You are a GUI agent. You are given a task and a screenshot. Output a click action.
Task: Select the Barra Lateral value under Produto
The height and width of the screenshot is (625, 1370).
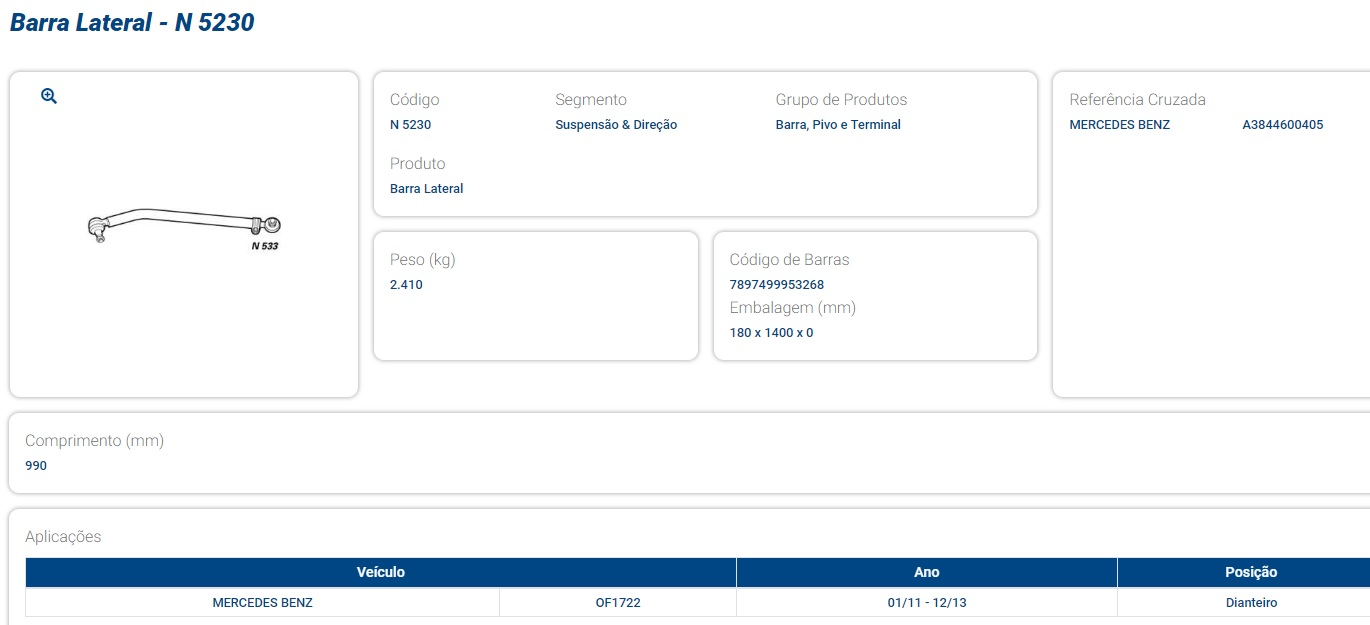pyautogui.click(x=426, y=189)
